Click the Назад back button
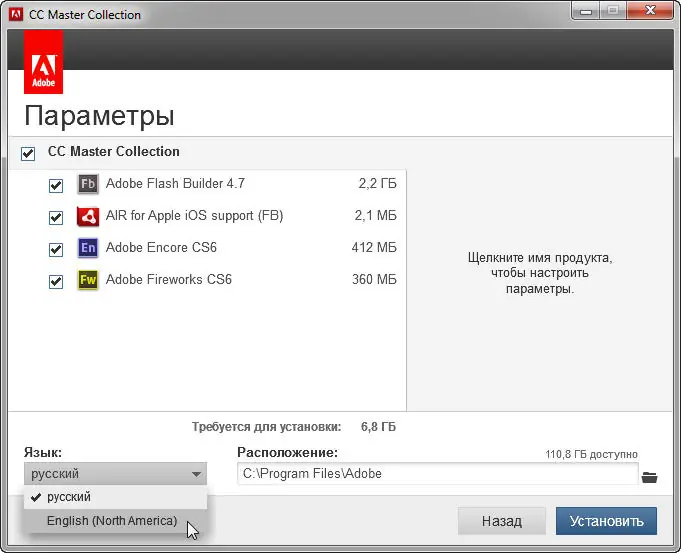This screenshot has width=681, height=553. point(502,521)
